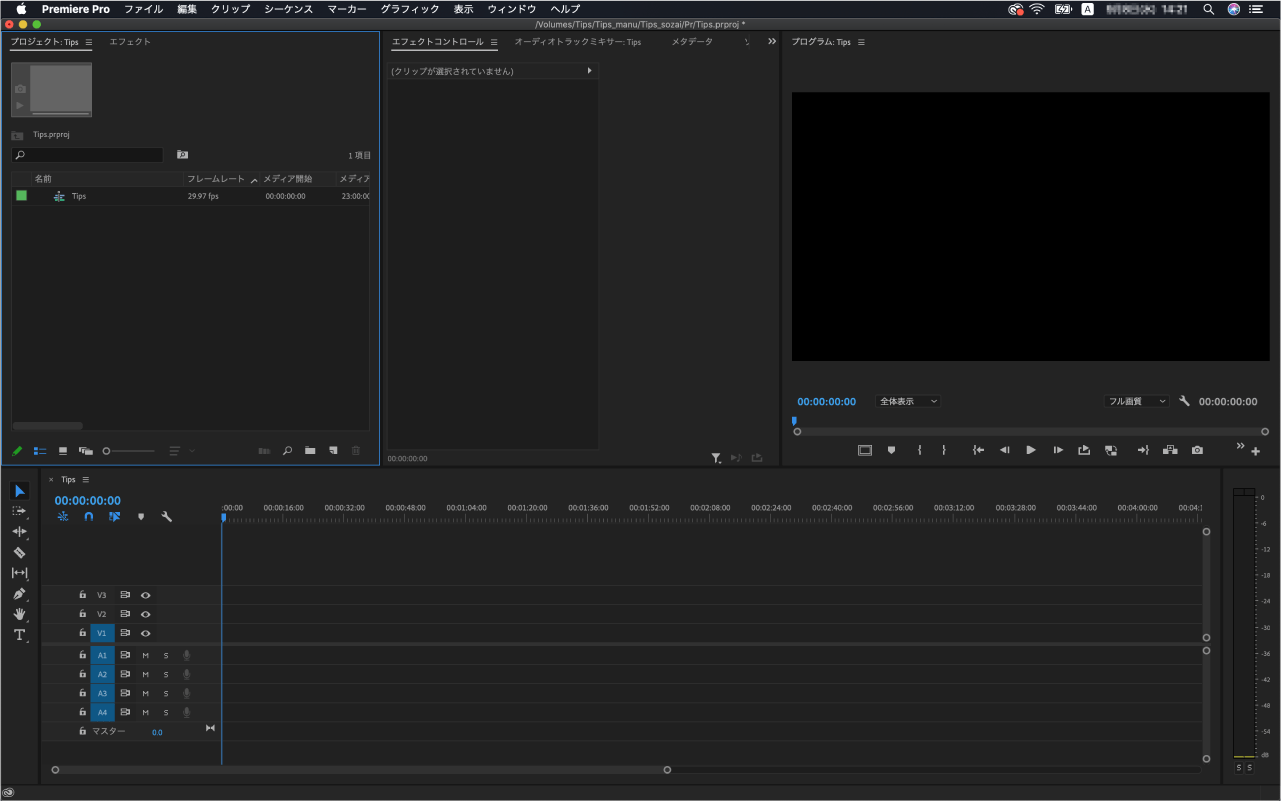The image size is (1281, 801).
Task: Enable voice-over record on track A1
Action: point(186,655)
